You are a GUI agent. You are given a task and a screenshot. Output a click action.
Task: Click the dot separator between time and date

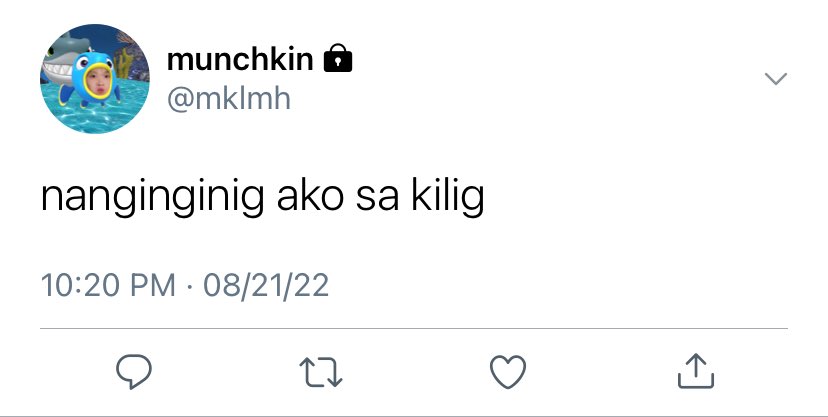pyautogui.click(x=190, y=286)
